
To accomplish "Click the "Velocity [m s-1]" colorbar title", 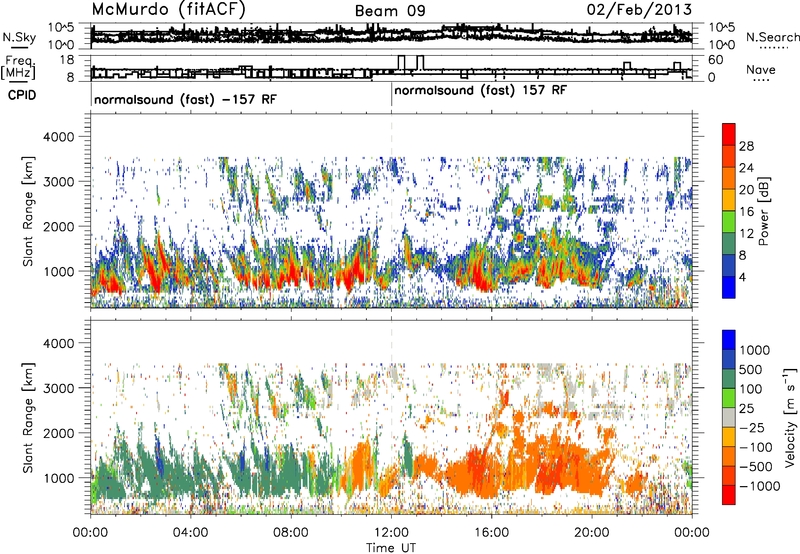I will pyautogui.click(x=790, y=417).
